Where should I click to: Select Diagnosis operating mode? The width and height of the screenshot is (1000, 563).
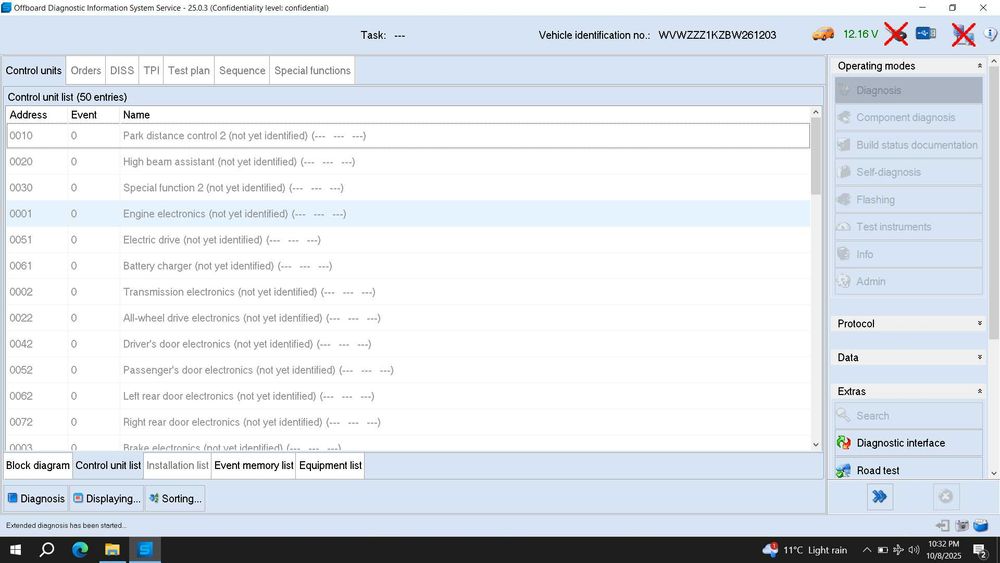[908, 91]
